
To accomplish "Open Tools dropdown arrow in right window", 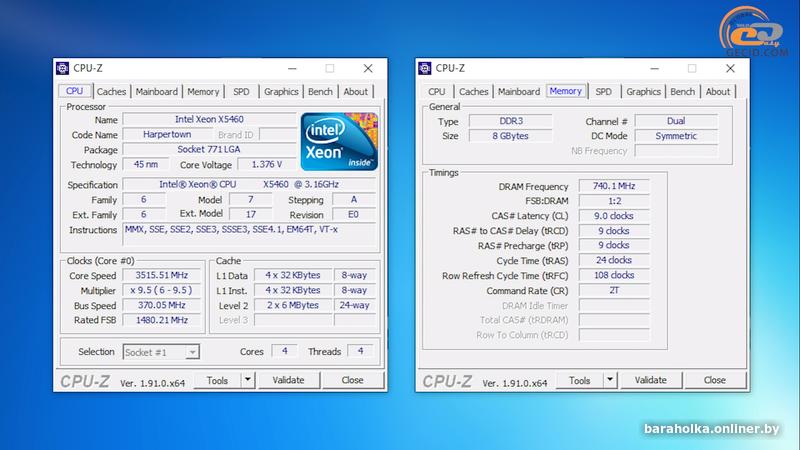I will point(610,380).
